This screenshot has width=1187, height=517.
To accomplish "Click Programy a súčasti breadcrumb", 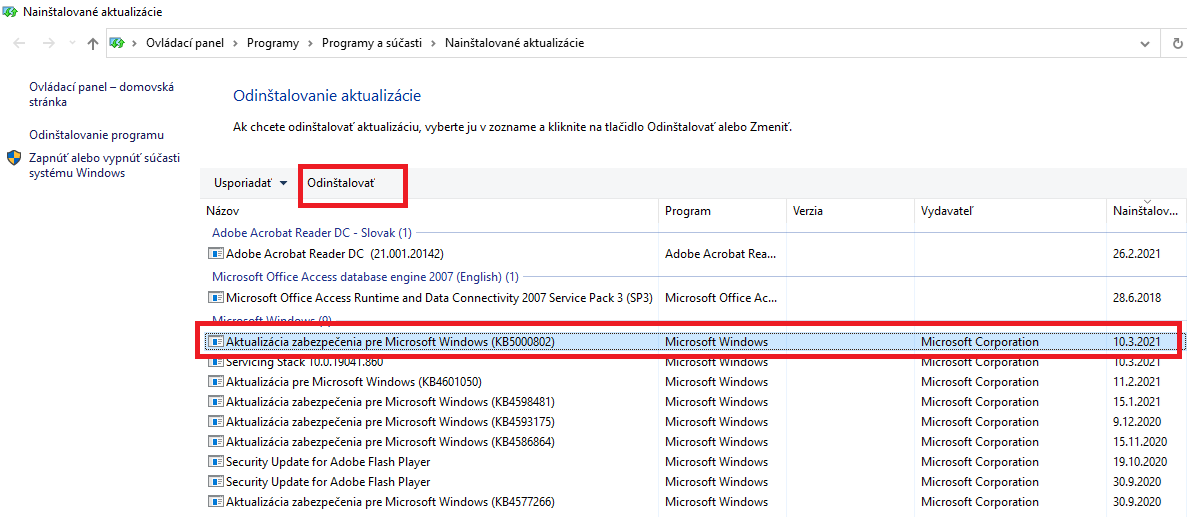I will (371, 43).
